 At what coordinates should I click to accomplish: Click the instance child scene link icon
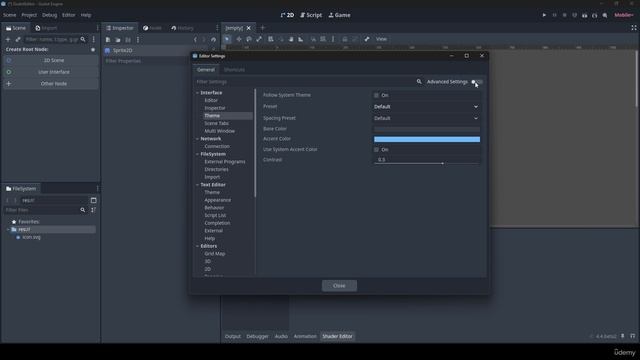click(18, 39)
